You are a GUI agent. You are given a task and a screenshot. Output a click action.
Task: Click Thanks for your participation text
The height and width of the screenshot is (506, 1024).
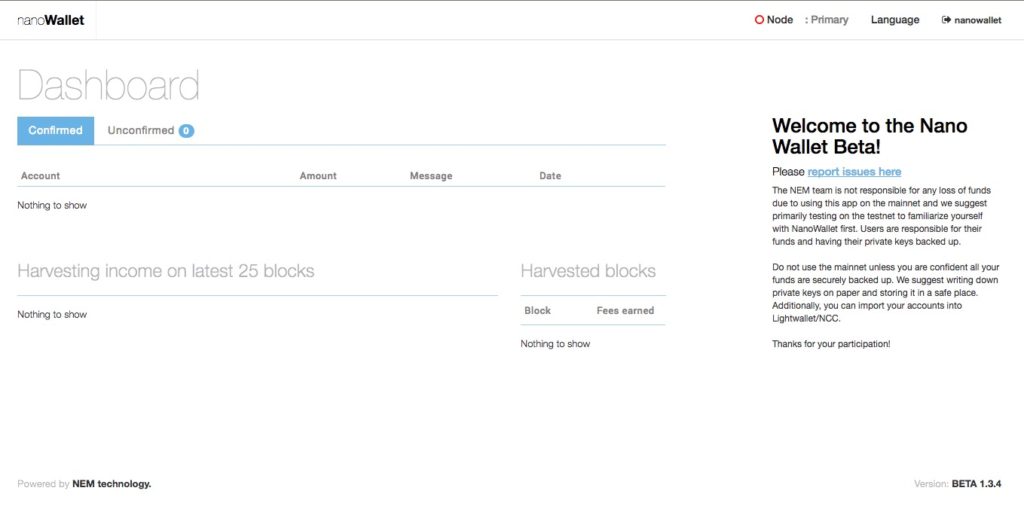coord(831,343)
